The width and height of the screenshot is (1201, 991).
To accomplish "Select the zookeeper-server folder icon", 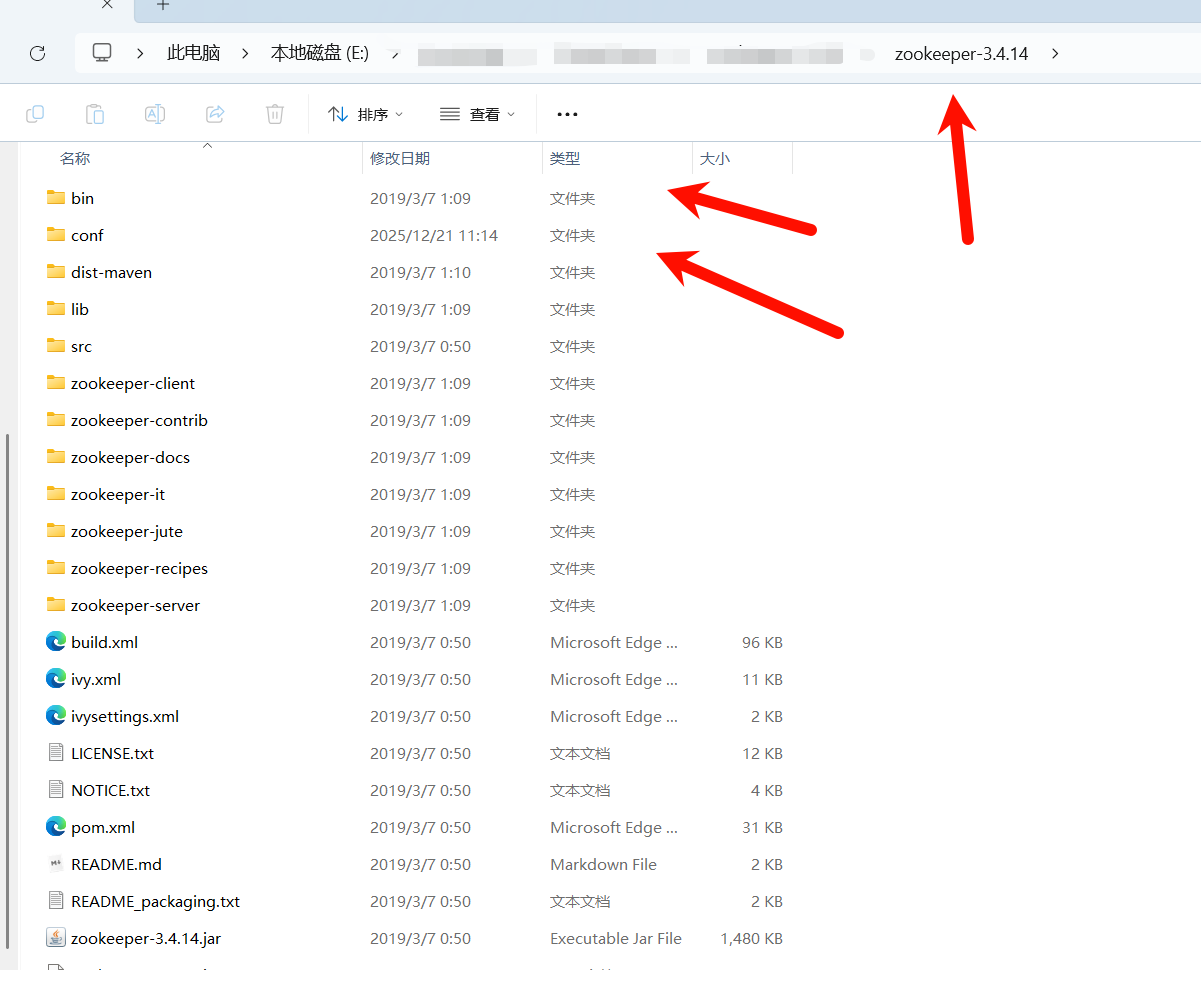I will tap(56, 604).
